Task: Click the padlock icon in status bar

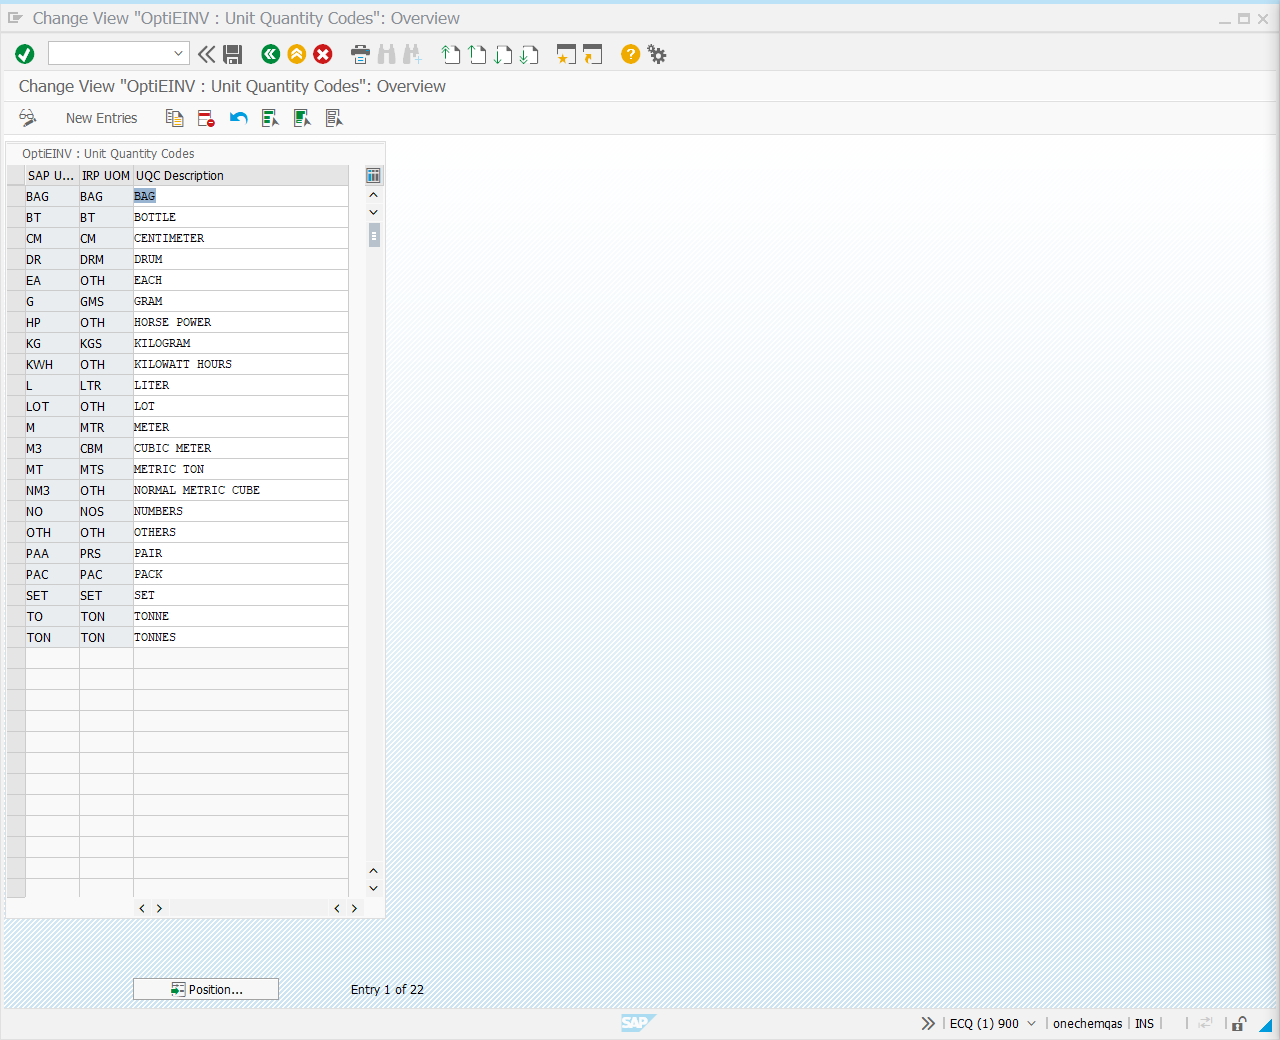Action: [x=1239, y=1023]
